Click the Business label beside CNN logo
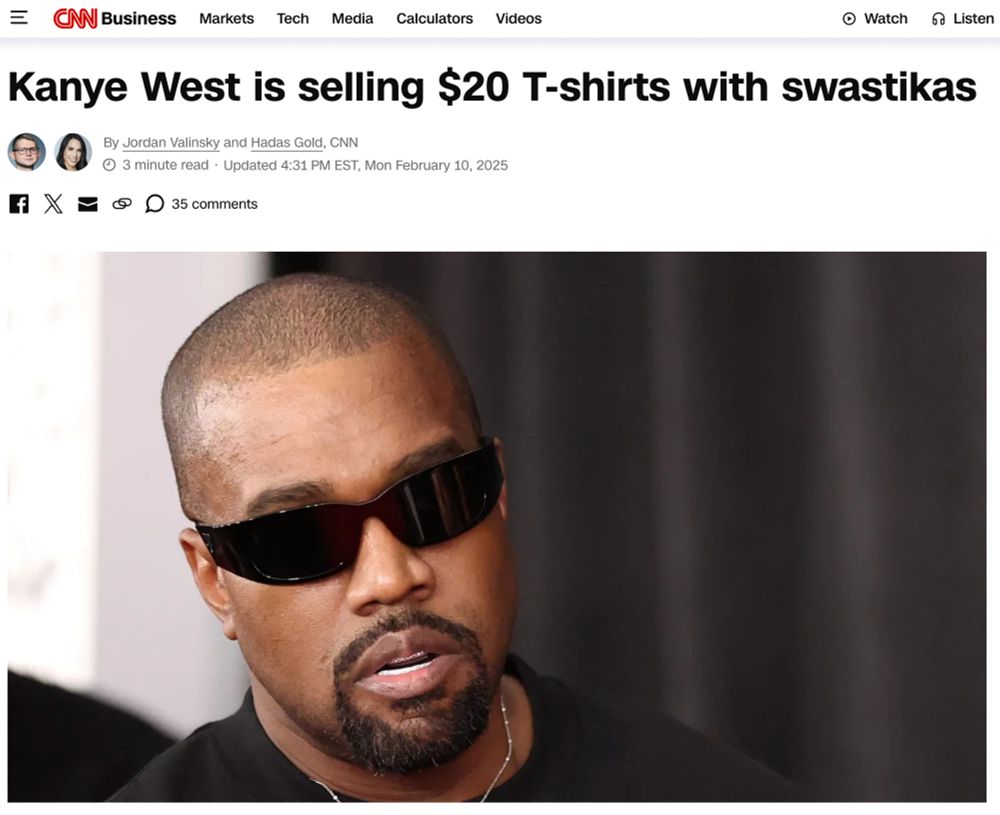 [x=138, y=18]
